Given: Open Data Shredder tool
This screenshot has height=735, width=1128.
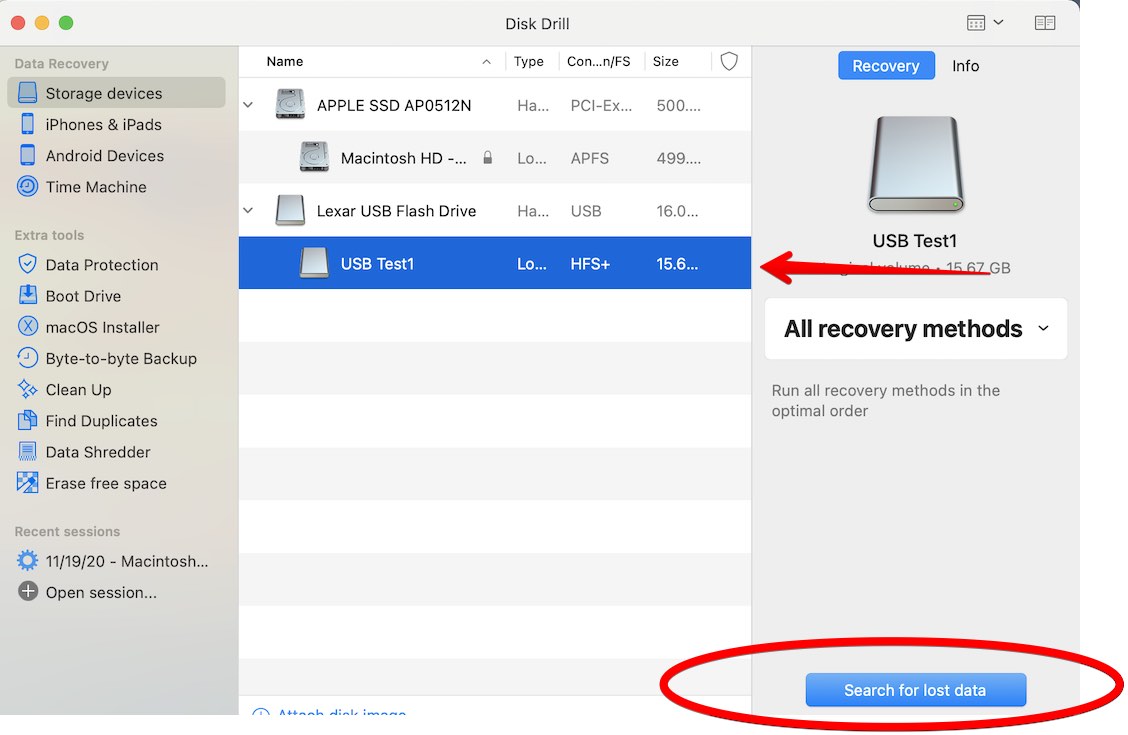Looking at the screenshot, I should (x=98, y=452).
